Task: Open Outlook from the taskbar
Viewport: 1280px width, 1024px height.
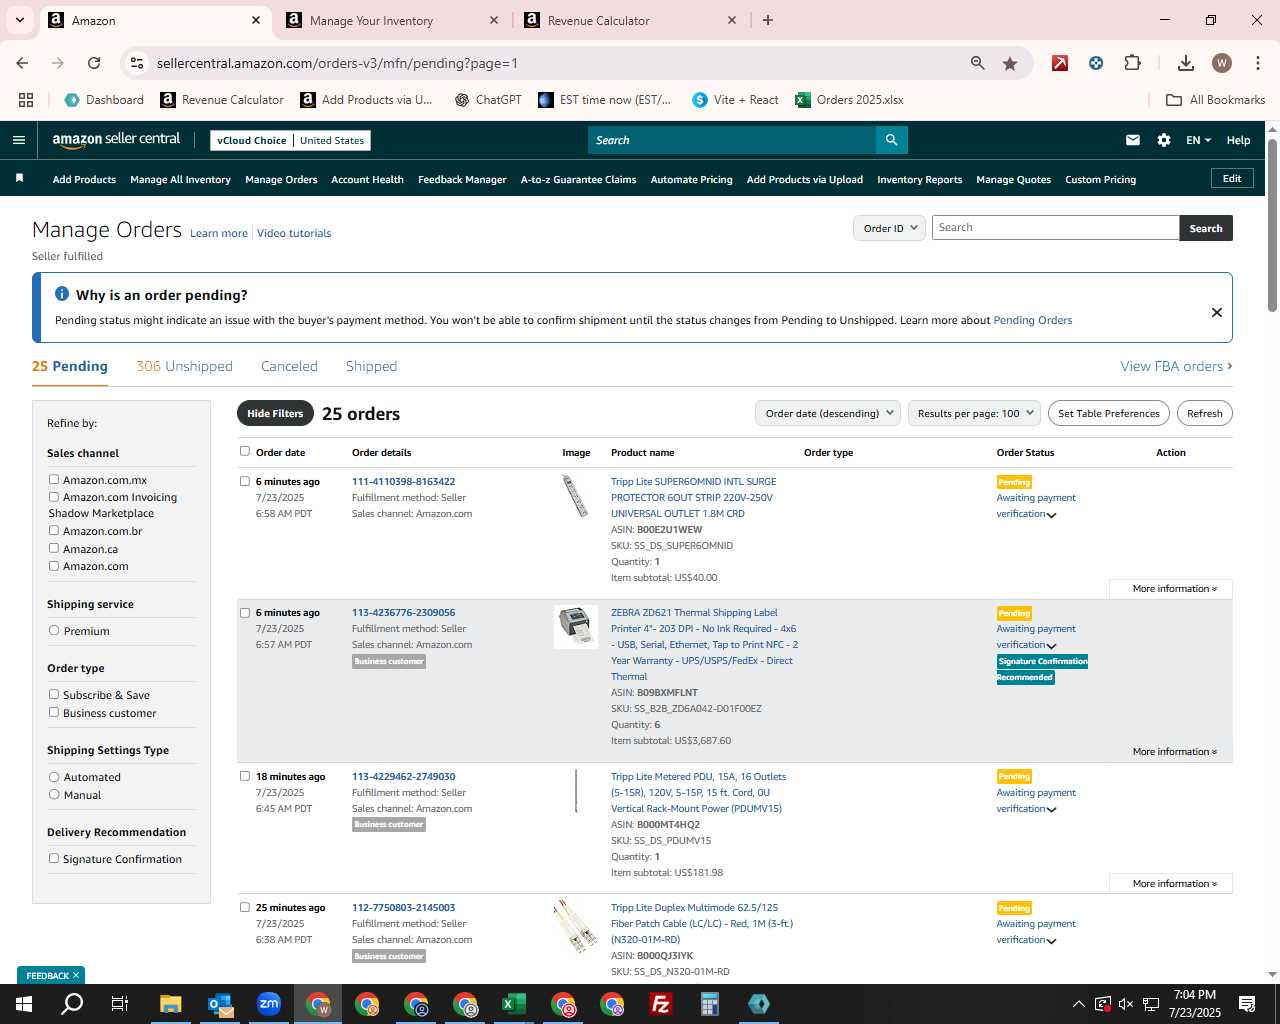Action: (219, 1004)
